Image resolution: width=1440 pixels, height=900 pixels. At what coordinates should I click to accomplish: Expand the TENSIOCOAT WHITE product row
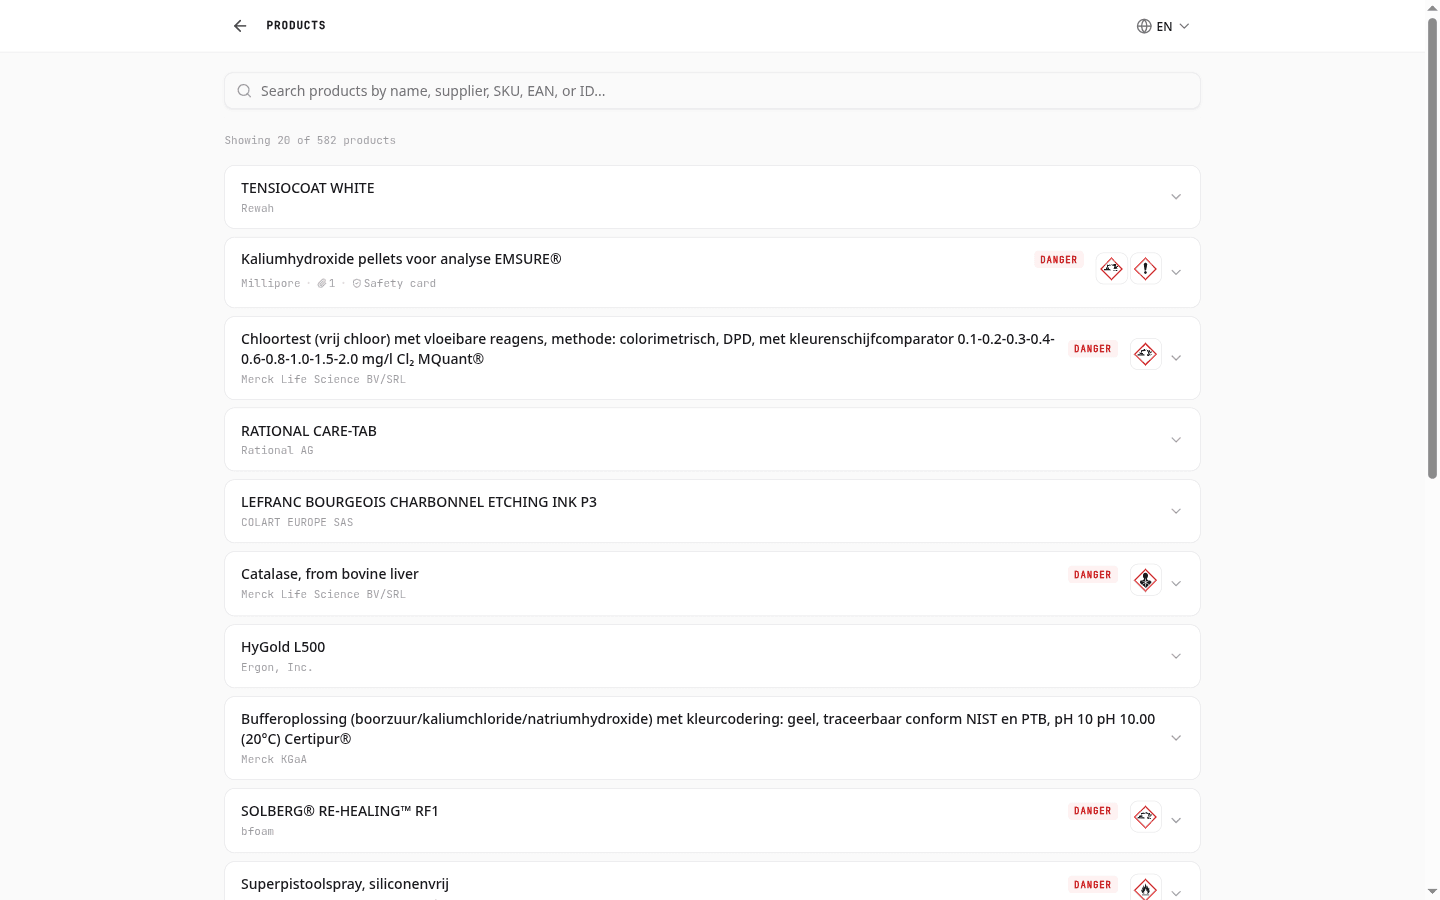coord(1176,197)
